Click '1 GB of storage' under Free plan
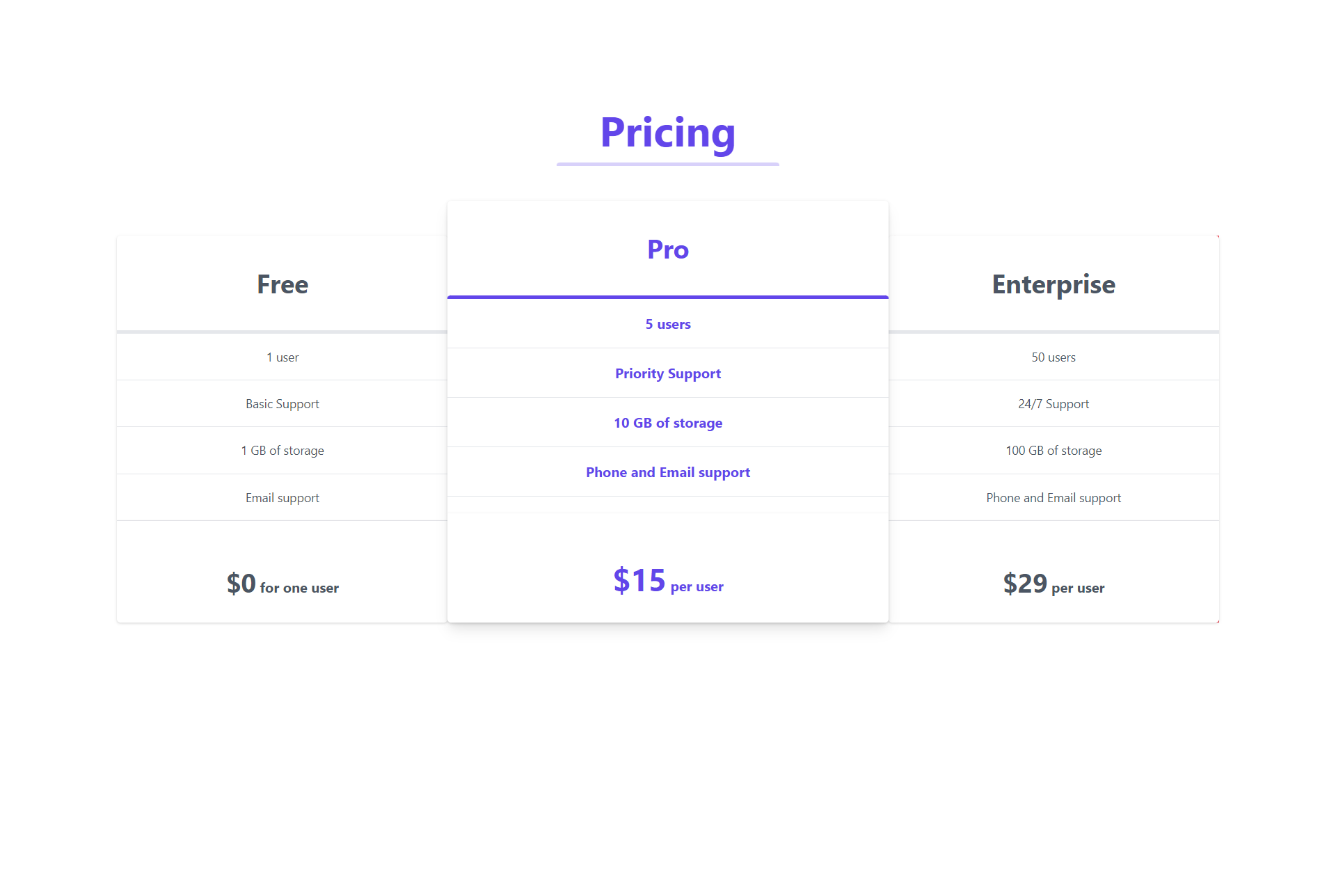Image resolution: width=1336 pixels, height=877 pixels. tap(282, 450)
